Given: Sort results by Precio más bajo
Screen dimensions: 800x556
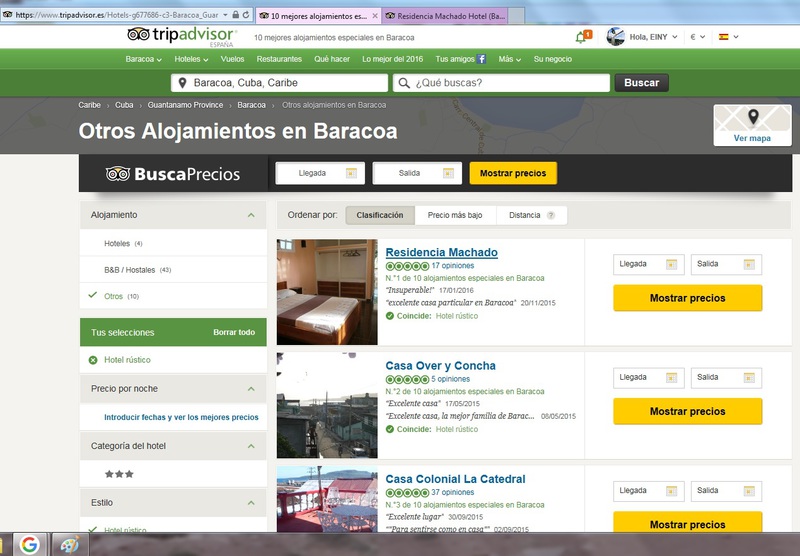Looking at the screenshot, I should click(455, 215).
